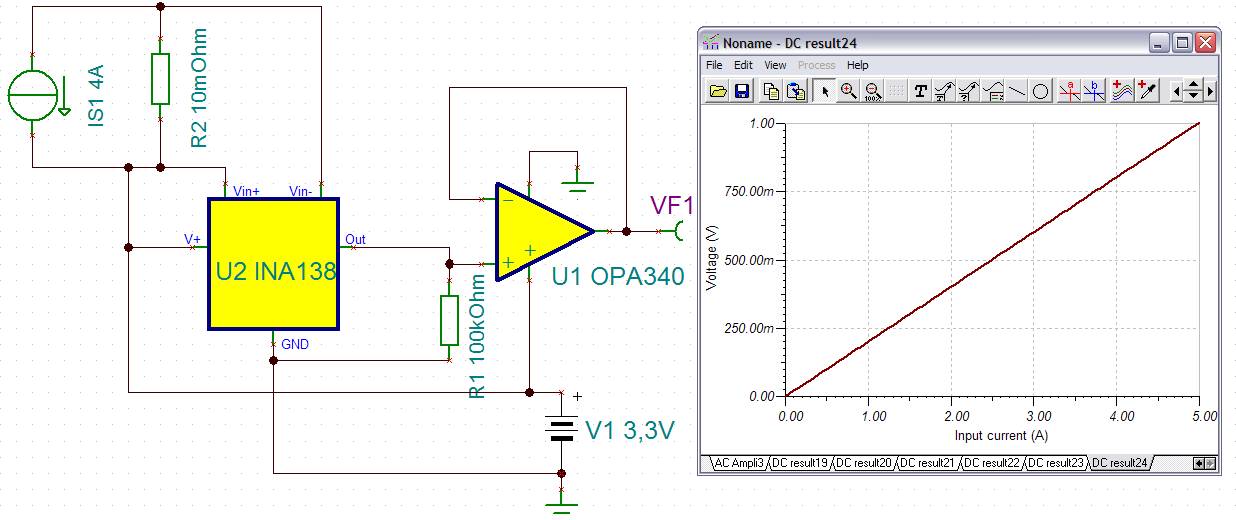
Task: Switch to the AC Ampli3 tab
Action: (x=738, y=463)
